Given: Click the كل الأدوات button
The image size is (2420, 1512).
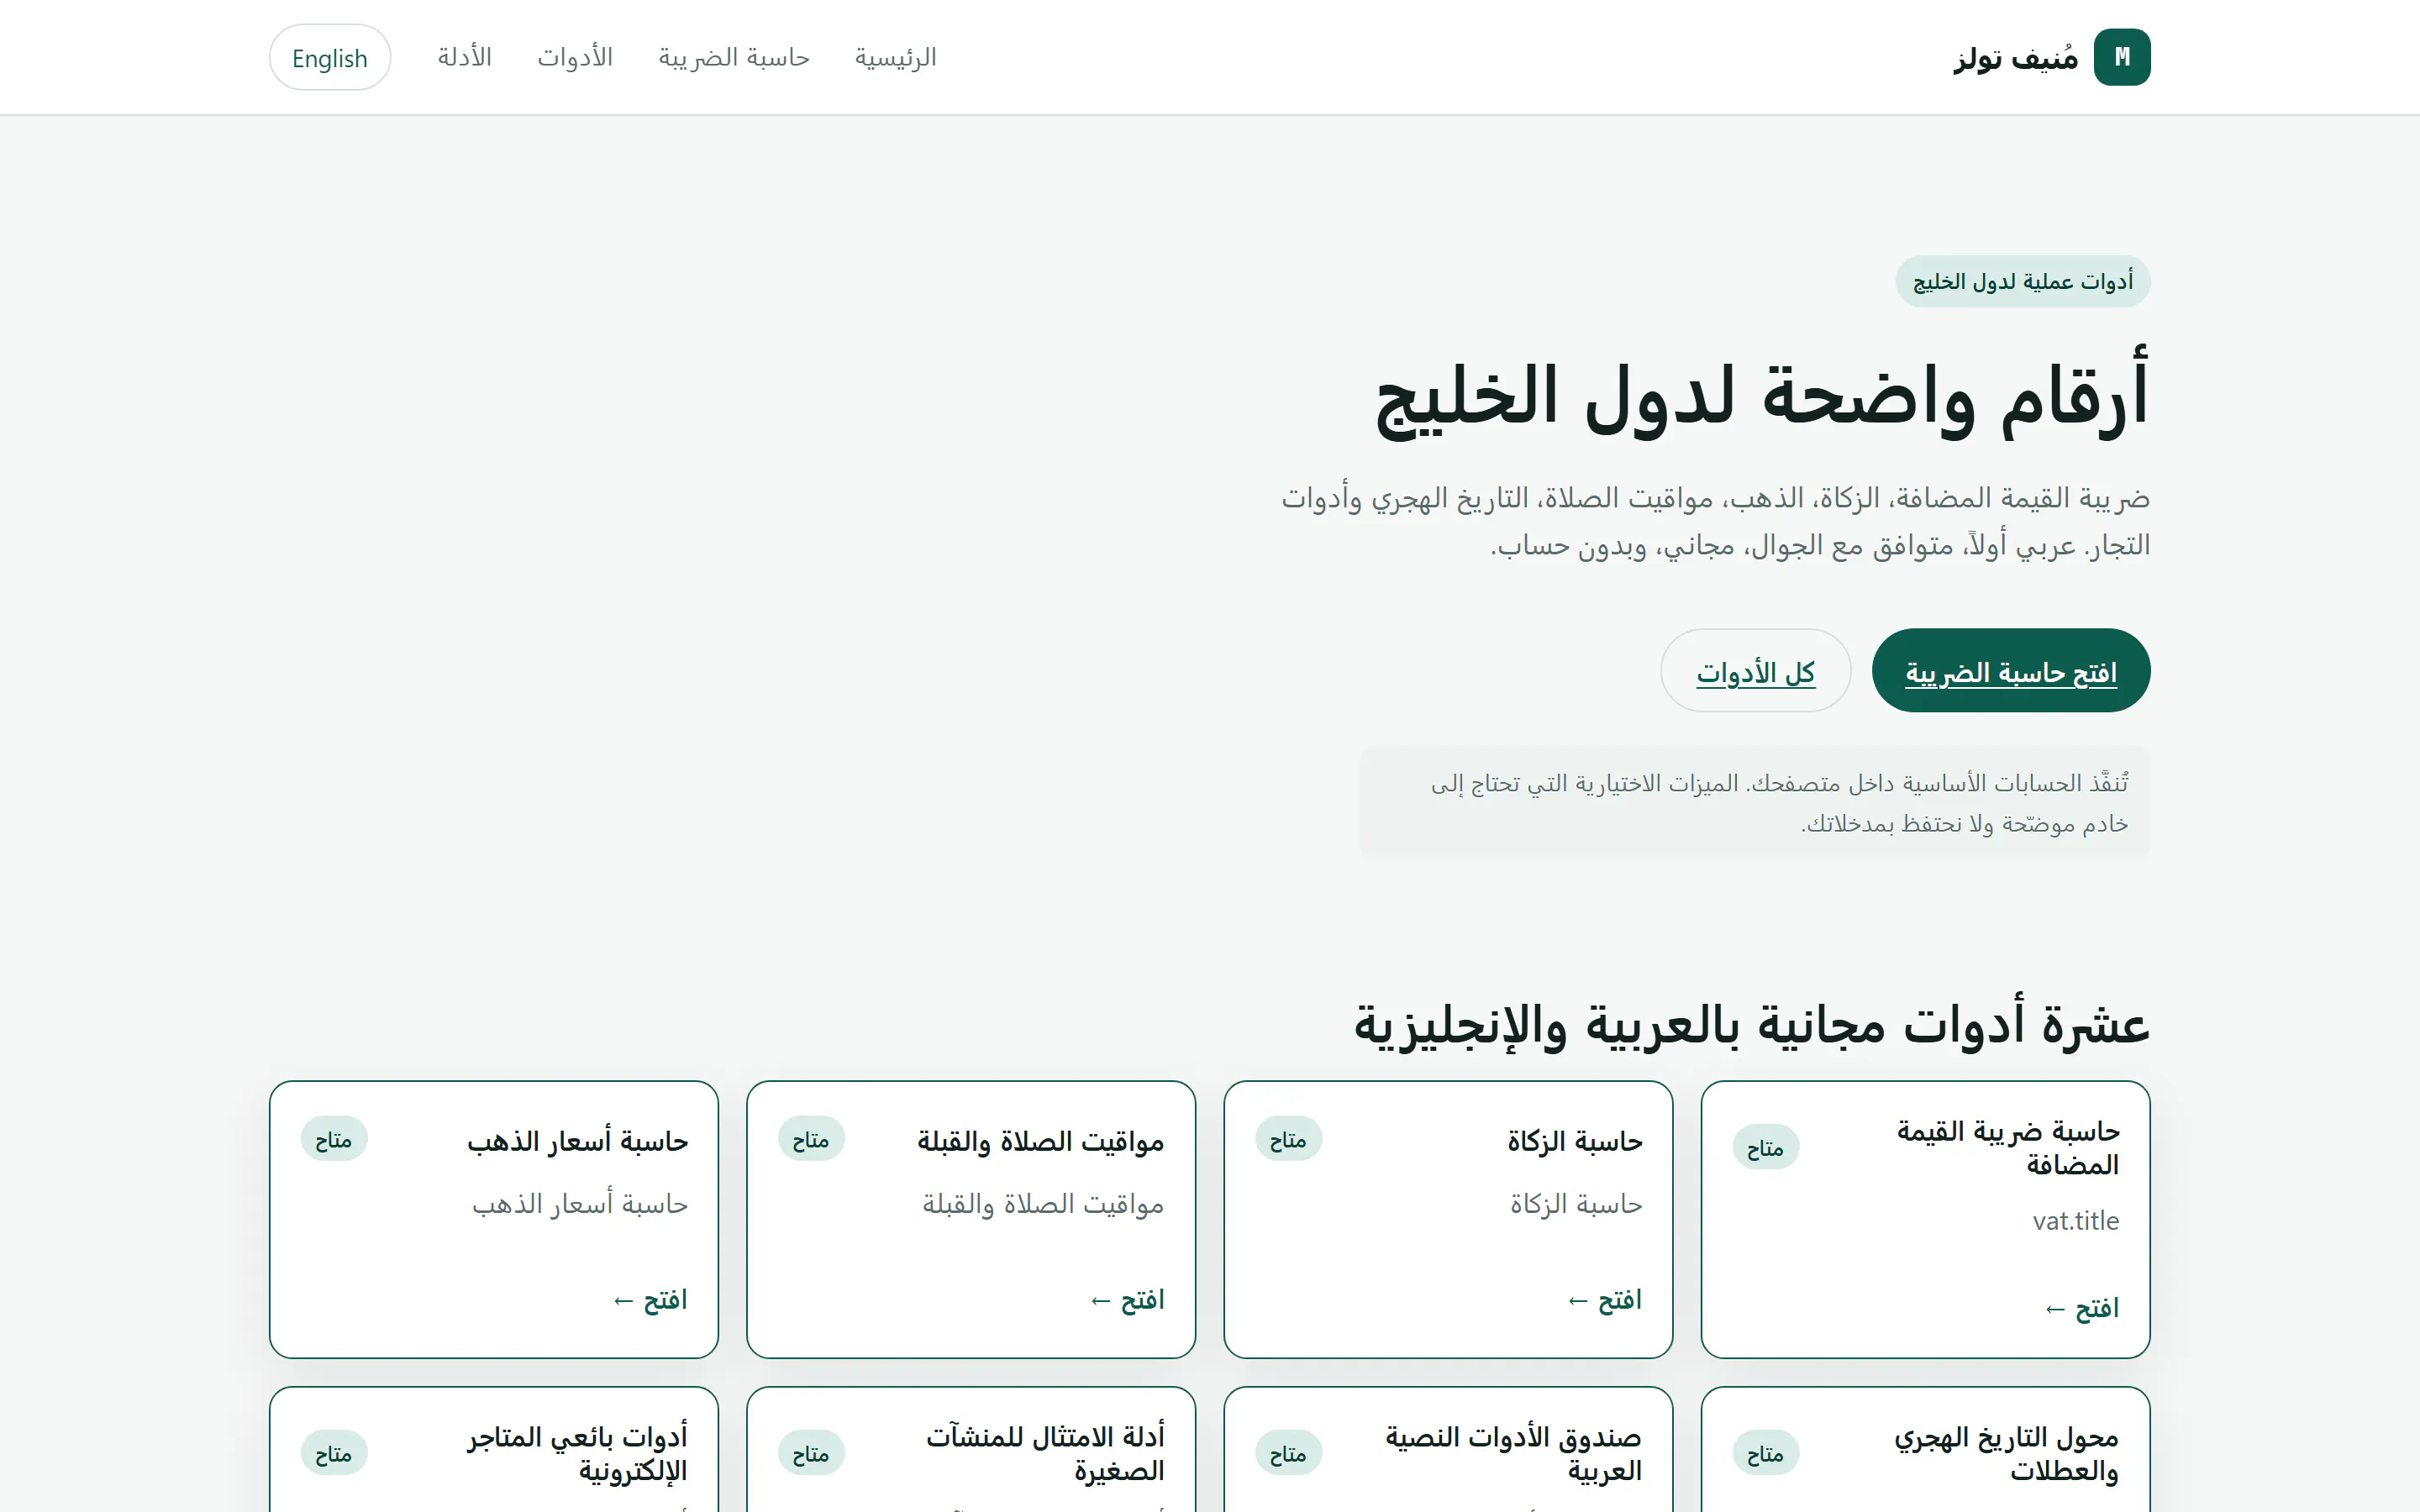Looking at the screenshot, I should point(1755,670).
